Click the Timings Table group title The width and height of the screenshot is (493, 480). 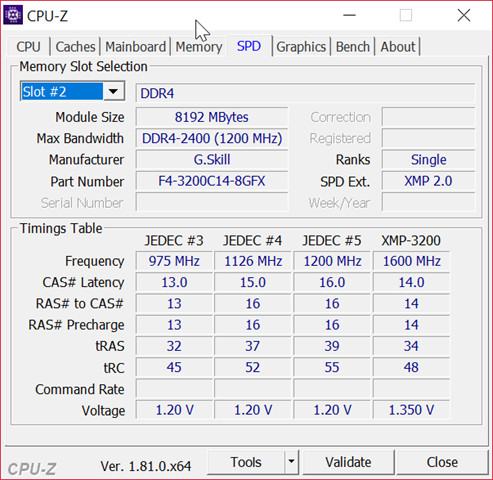pos(61,228)
